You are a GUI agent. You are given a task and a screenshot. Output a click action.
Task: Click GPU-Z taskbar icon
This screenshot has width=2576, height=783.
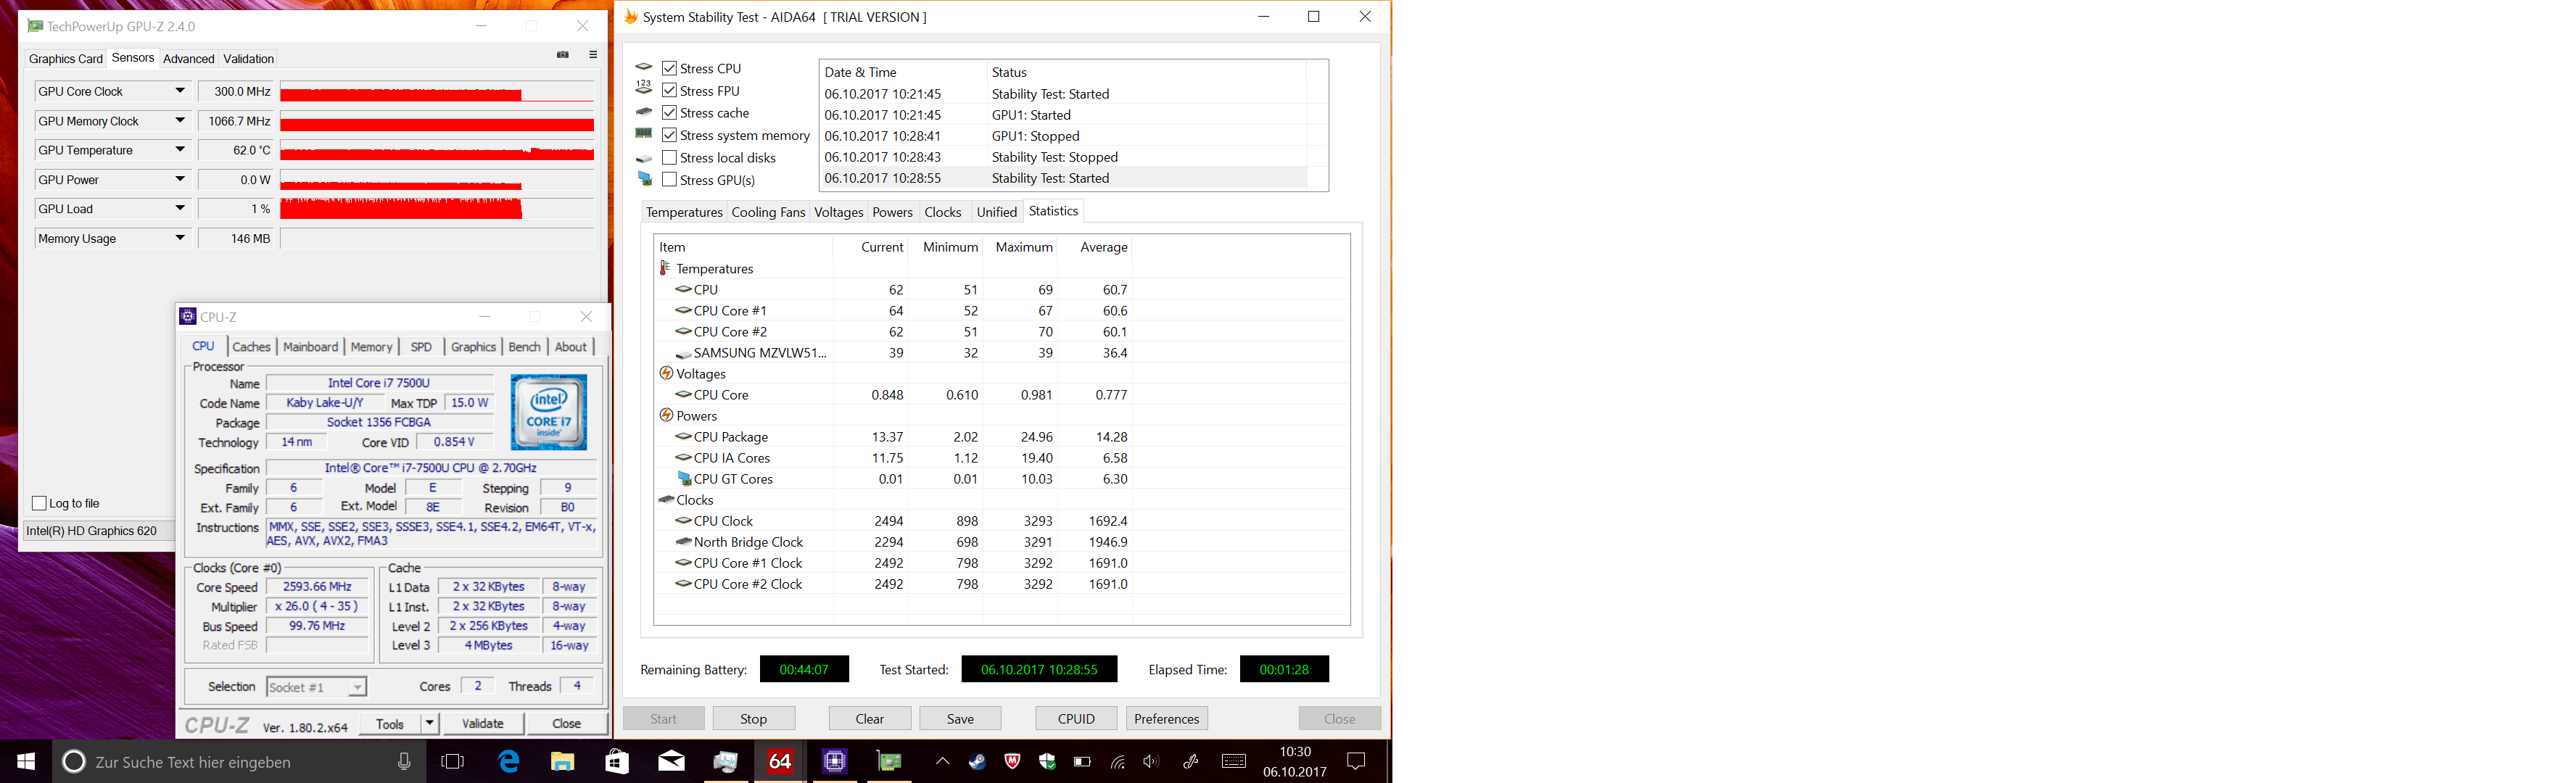(x=888, y=762)
